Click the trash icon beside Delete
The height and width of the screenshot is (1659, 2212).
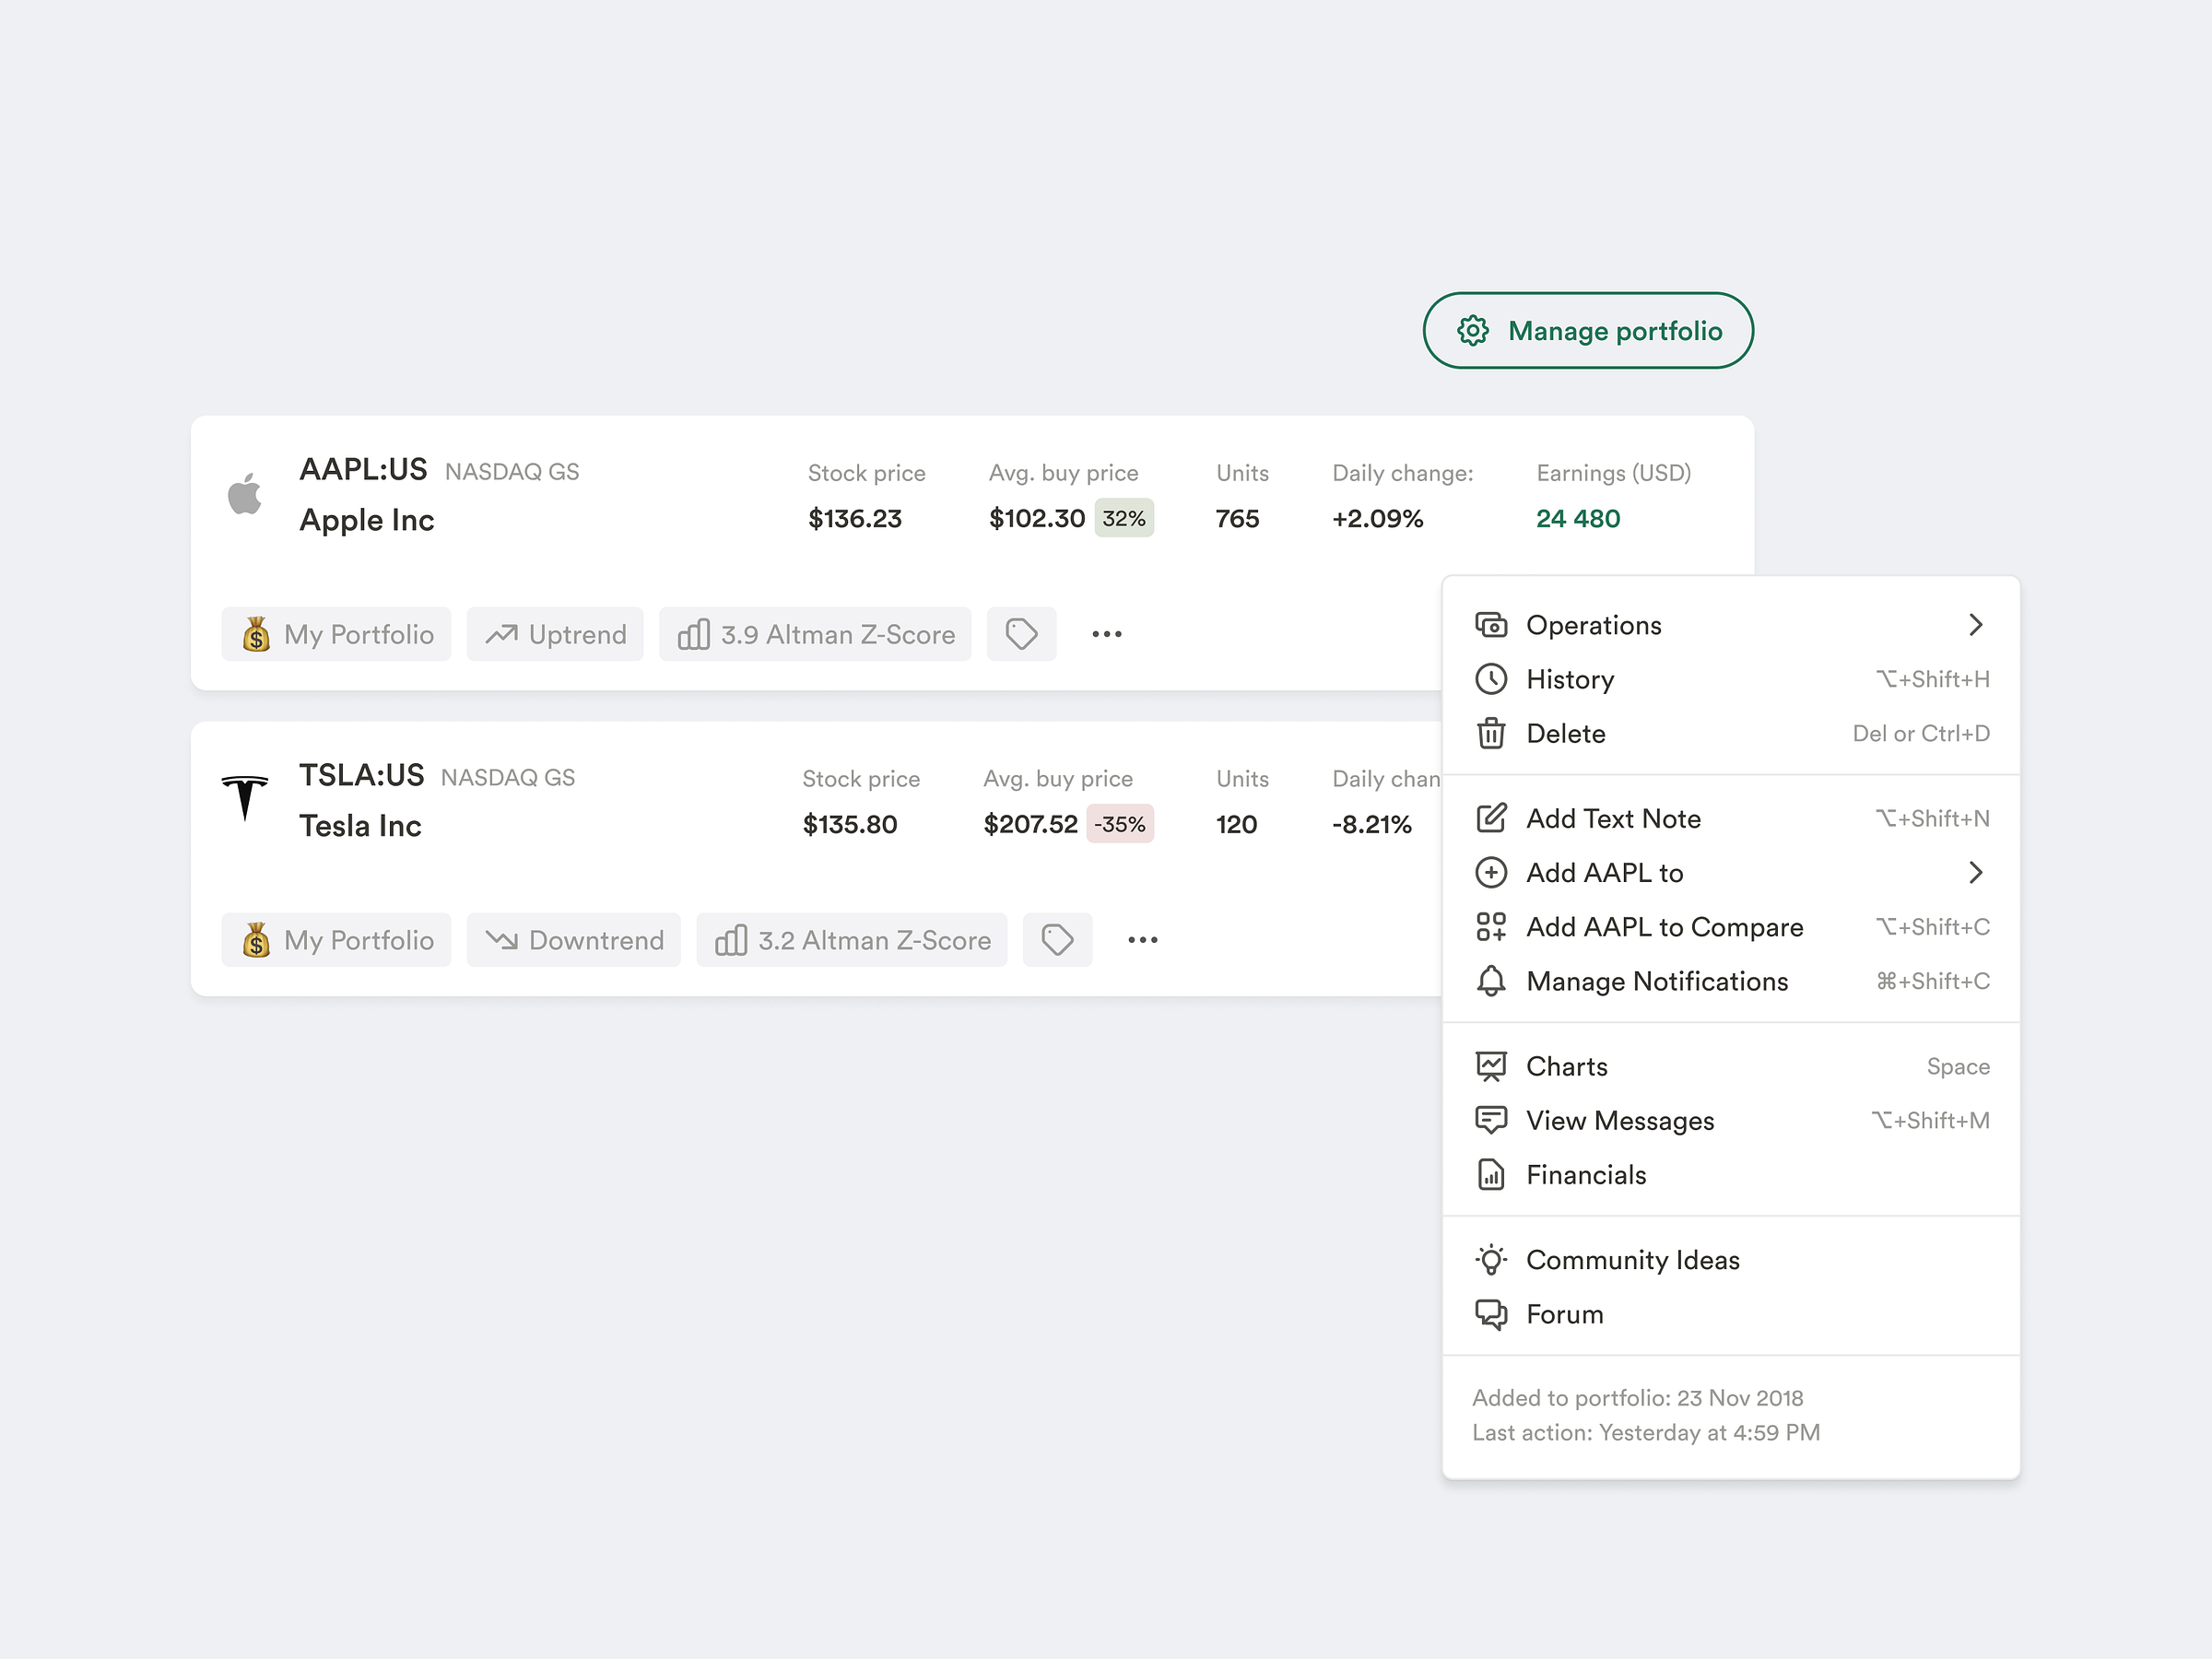pos(1492,733)
